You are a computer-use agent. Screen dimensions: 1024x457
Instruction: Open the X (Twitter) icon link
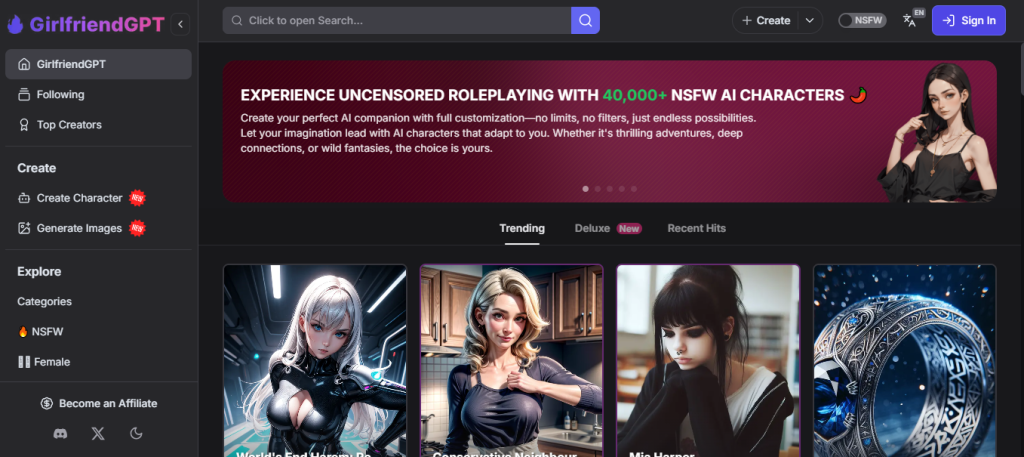(98, 433)
